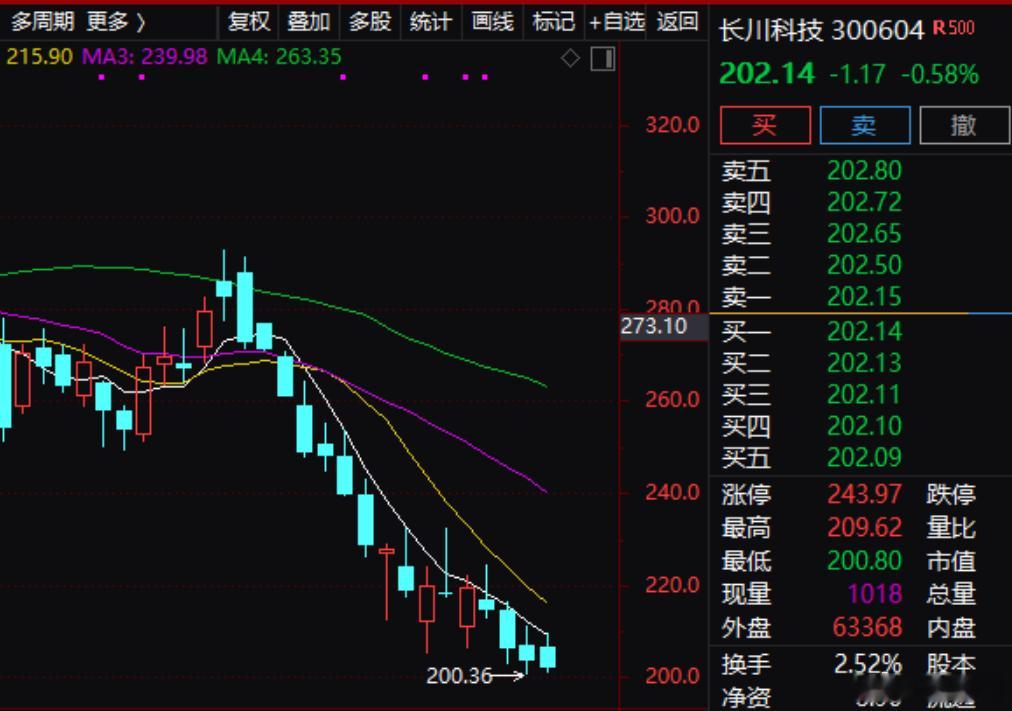1012x711 pixels.
Task: Select 买一 price 202.14
Action: (864, 332)
